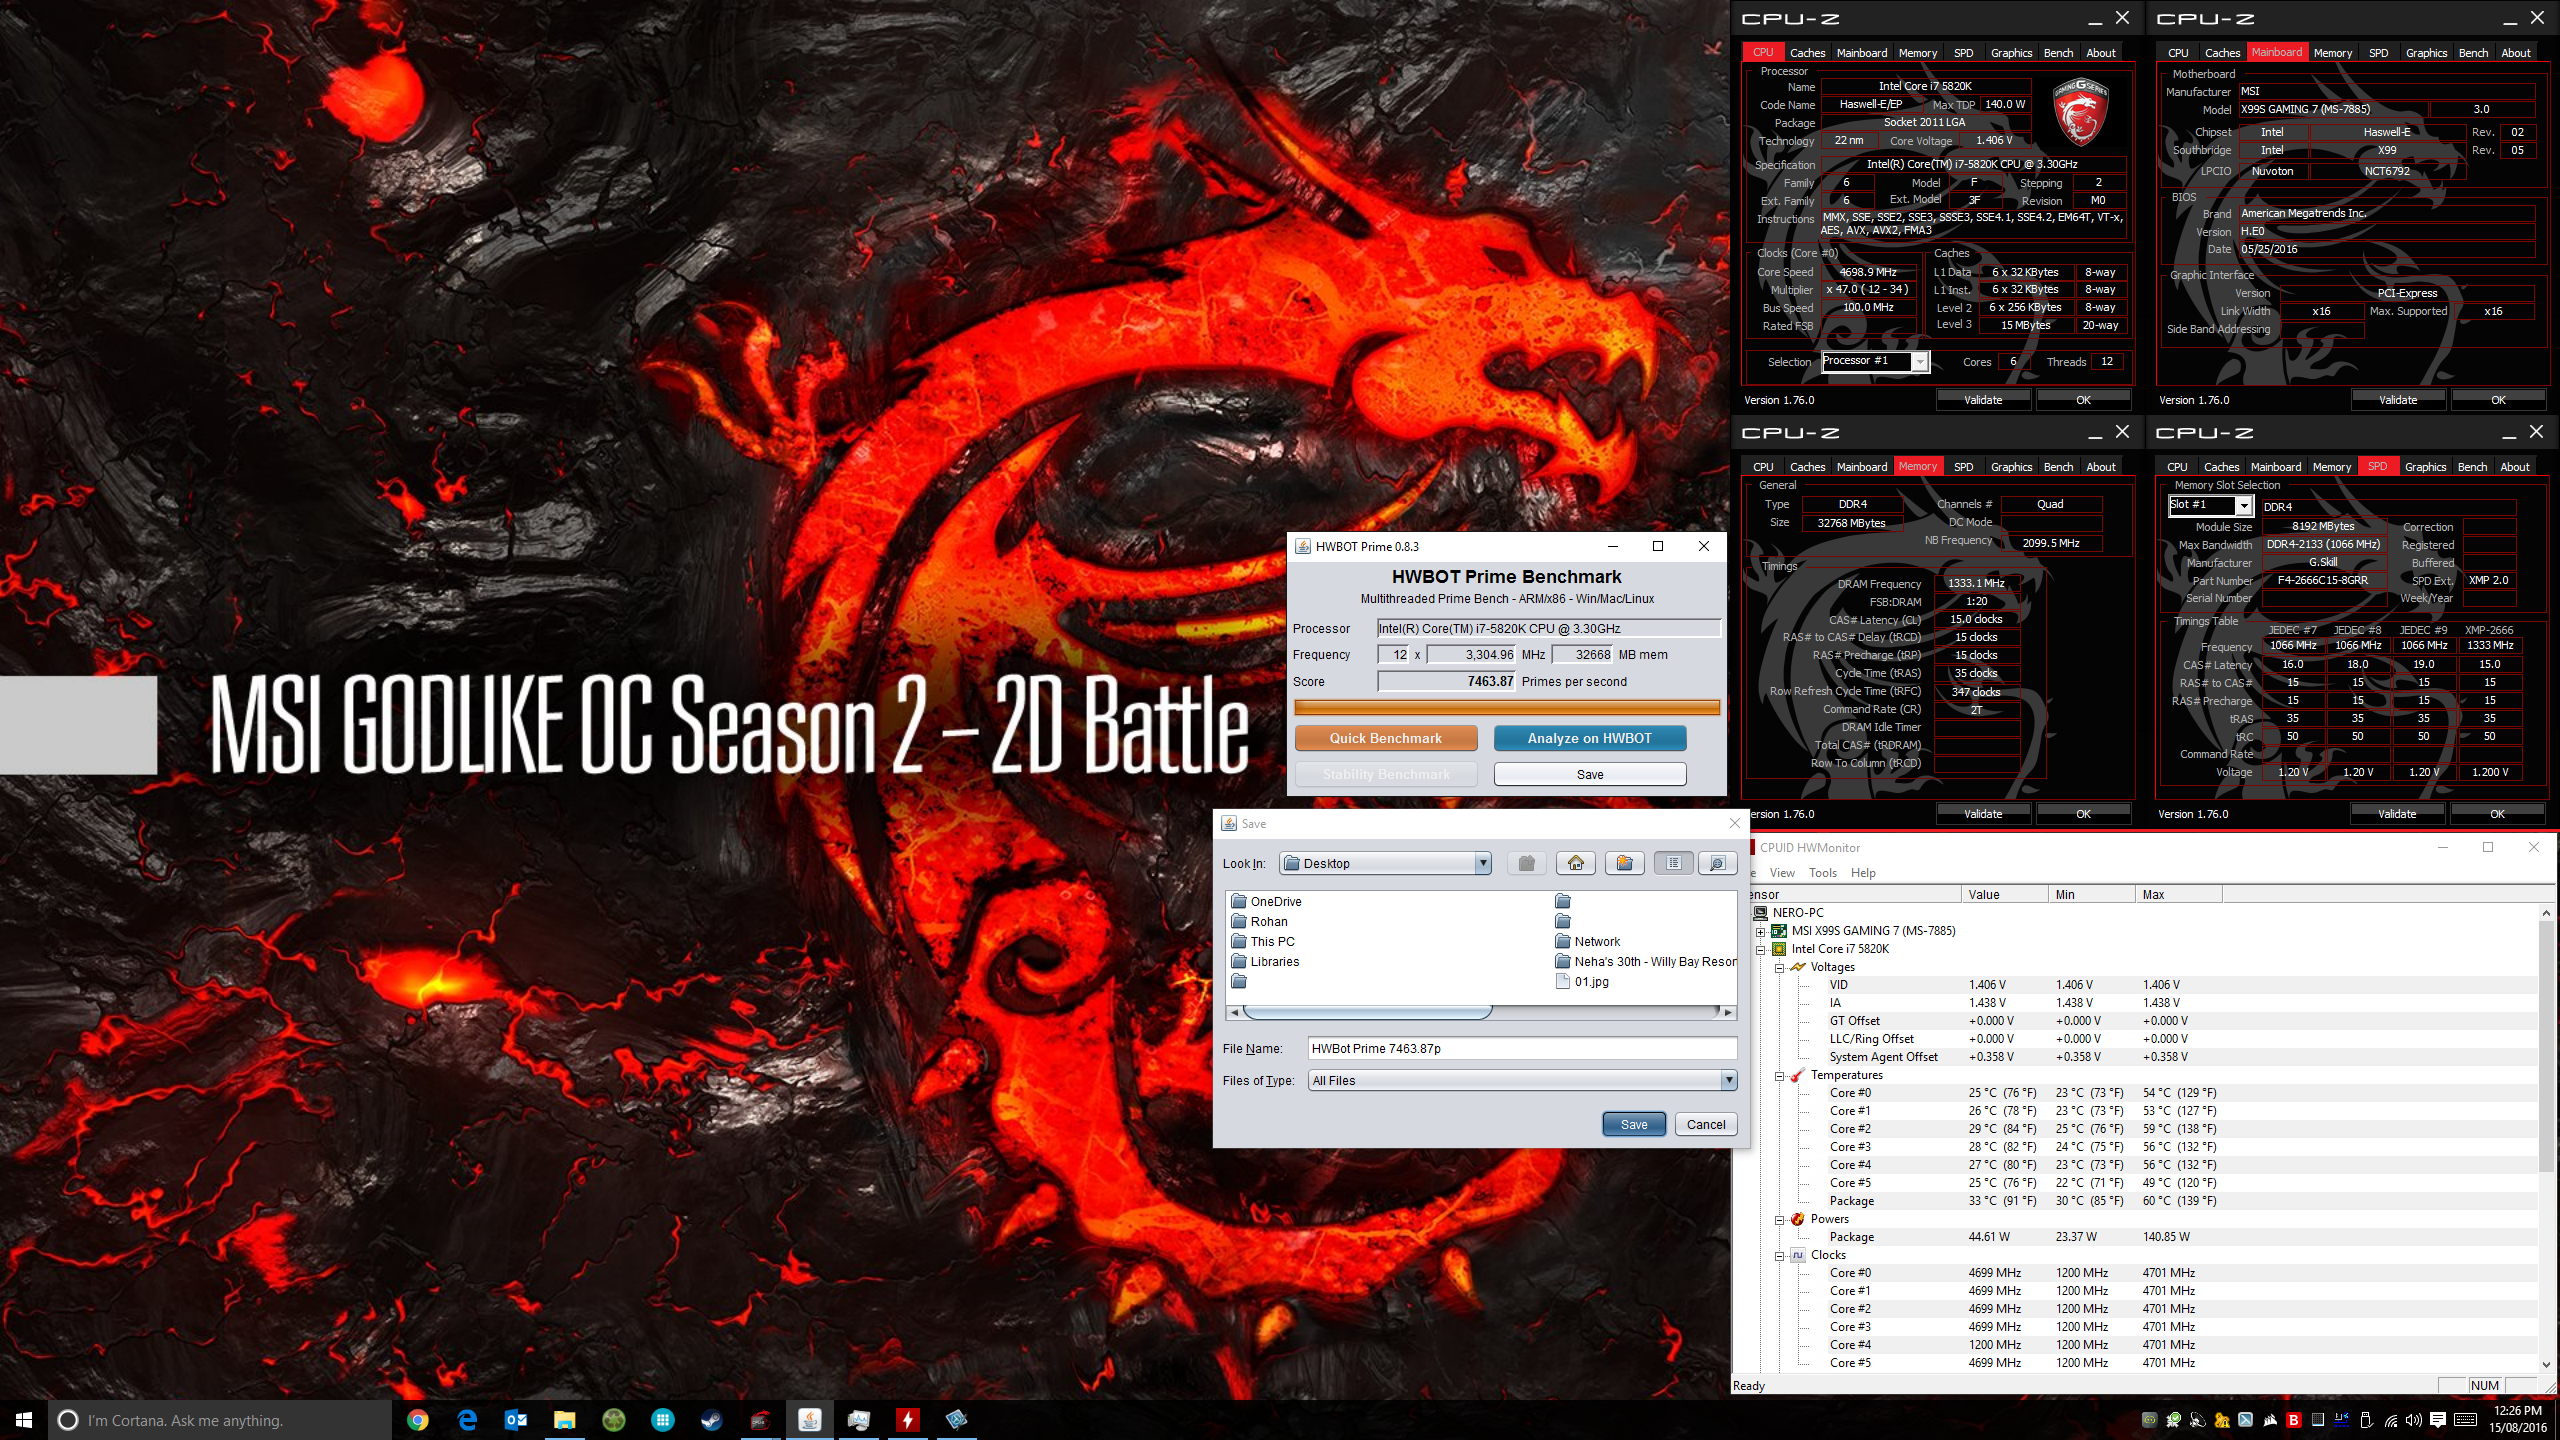Switch Save dialog to List view

coord(1673,863)
